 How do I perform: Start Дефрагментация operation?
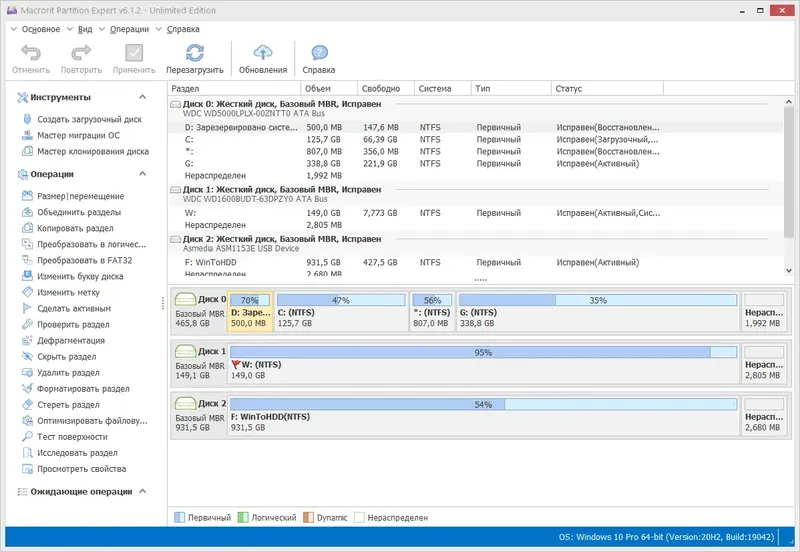click(71, 340)
